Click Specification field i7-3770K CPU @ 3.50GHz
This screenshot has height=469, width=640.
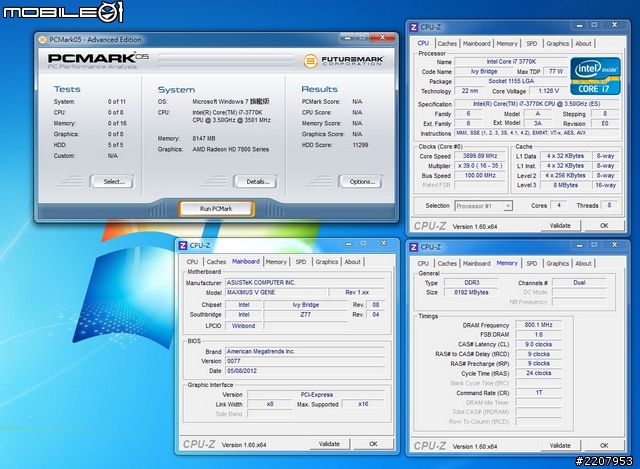tap(536, 104)
